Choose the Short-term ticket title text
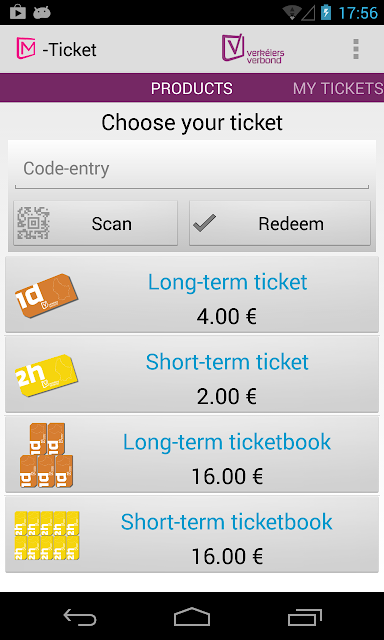 tap(227, 362)
